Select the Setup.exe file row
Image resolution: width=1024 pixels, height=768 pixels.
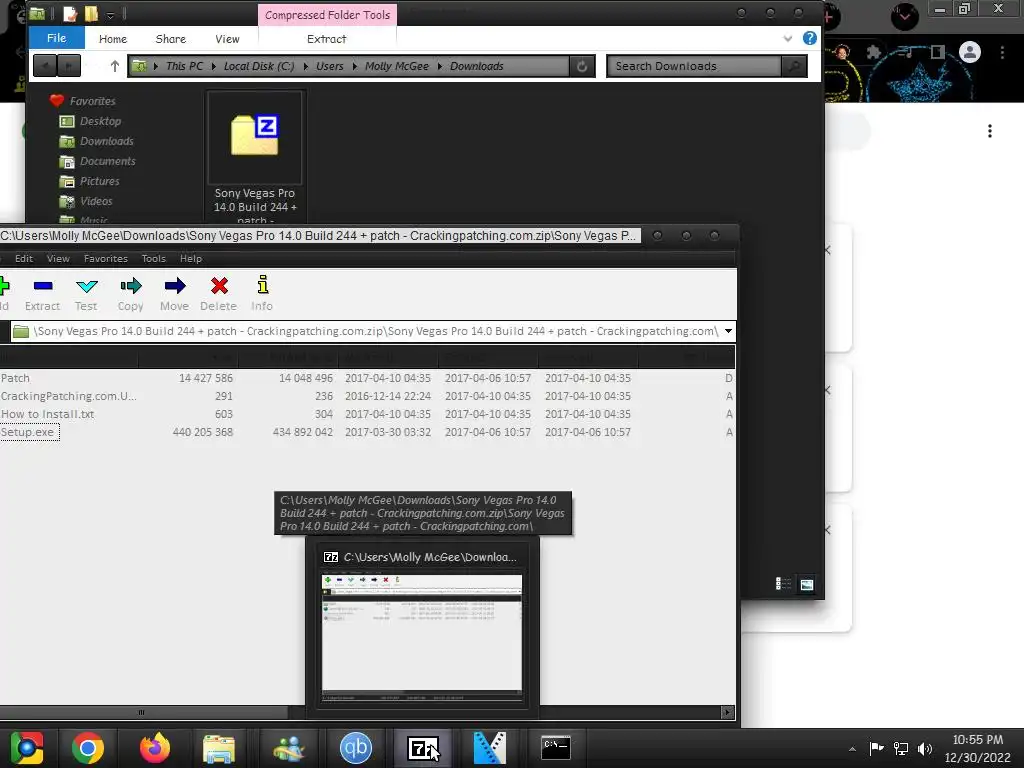[367, 432]
